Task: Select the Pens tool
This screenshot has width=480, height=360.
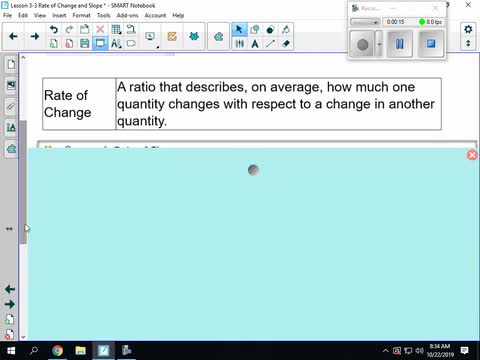Action: pos(239,43)
